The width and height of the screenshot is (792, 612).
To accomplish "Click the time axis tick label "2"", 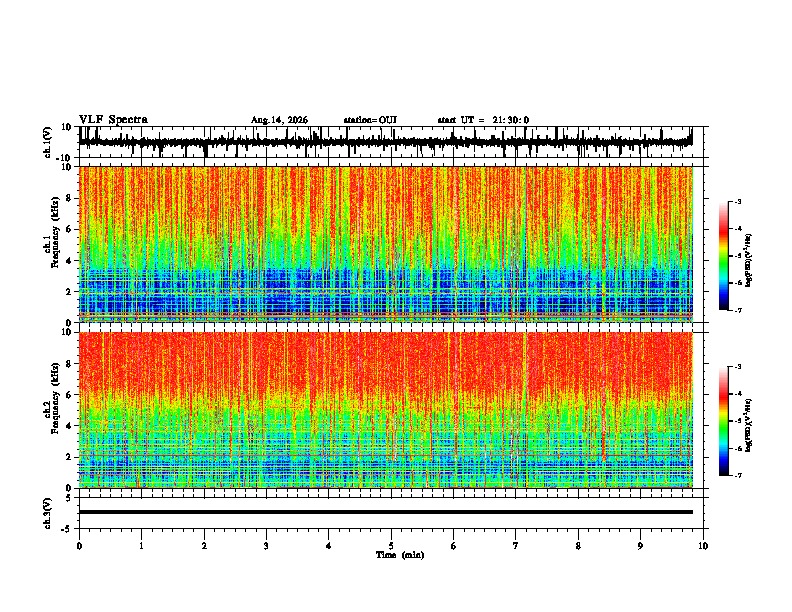I will [204, 546].
